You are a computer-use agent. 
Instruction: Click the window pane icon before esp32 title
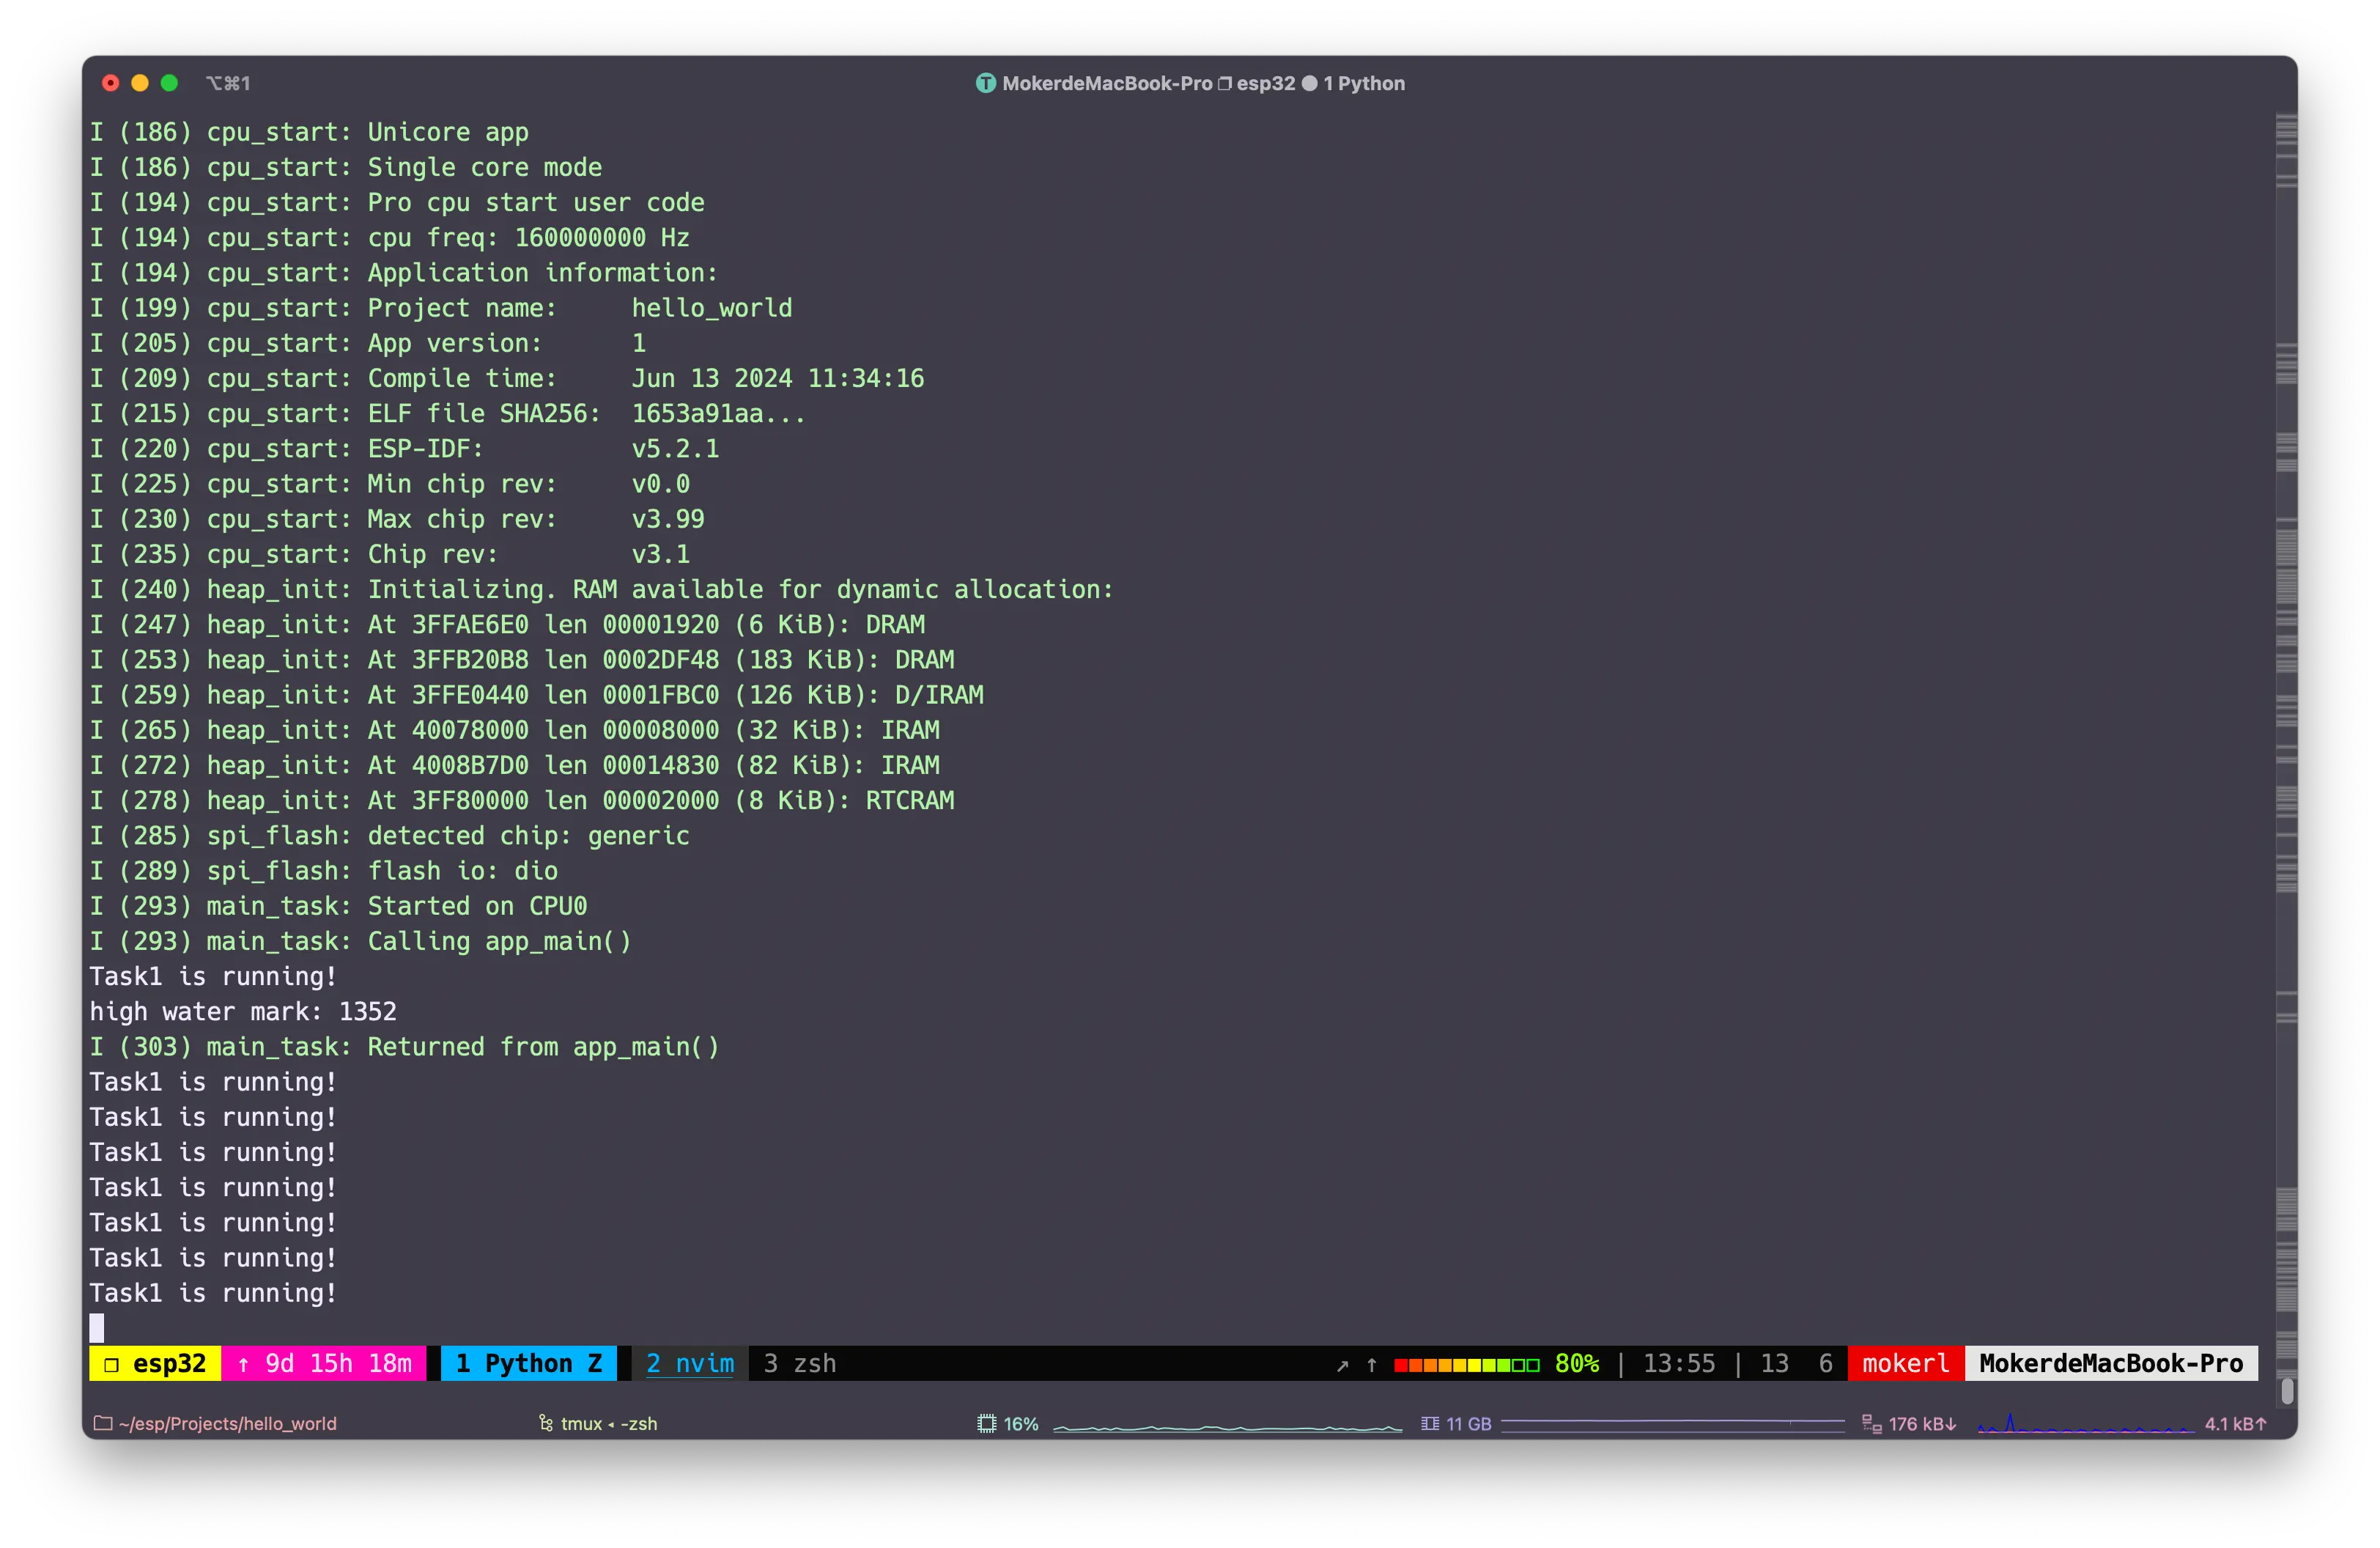pyautogui.click(x=1224, y=84)
